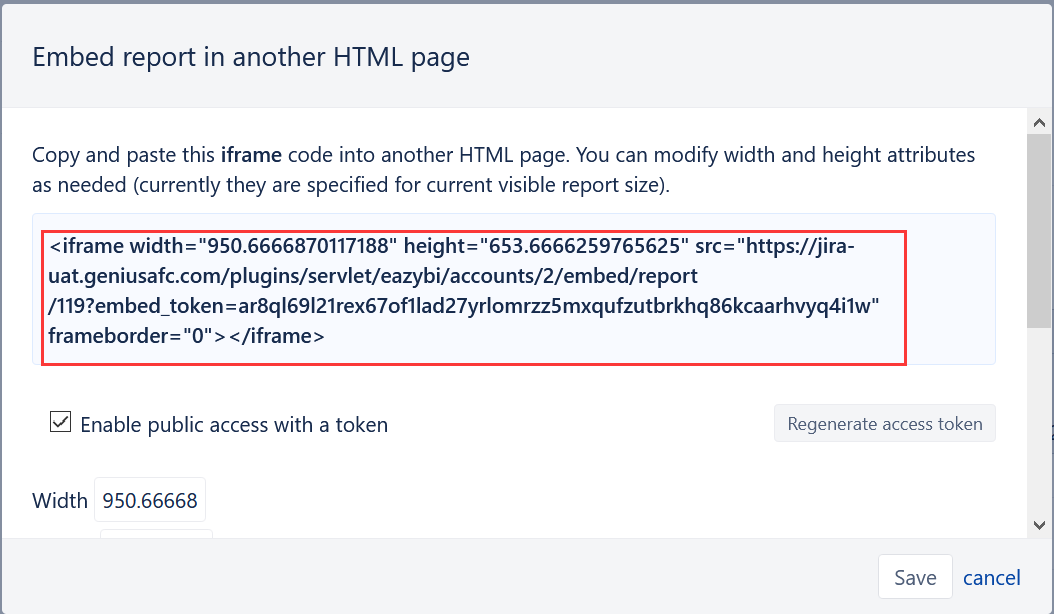Image resolution: width=1054 pixels, height=614 pixels.
Task: Click the scrollbar track below the thumb
Action: pos(1039,420)
